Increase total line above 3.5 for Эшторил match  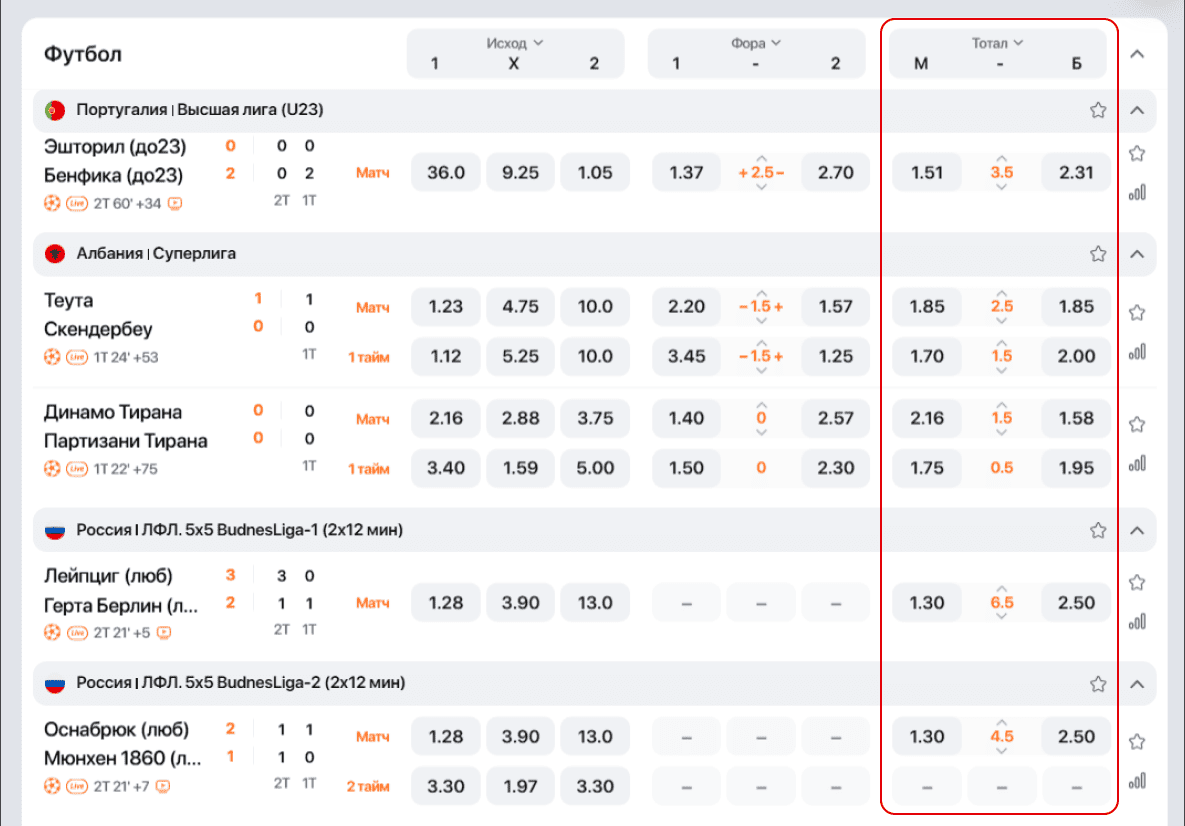tap(1001, 157)
